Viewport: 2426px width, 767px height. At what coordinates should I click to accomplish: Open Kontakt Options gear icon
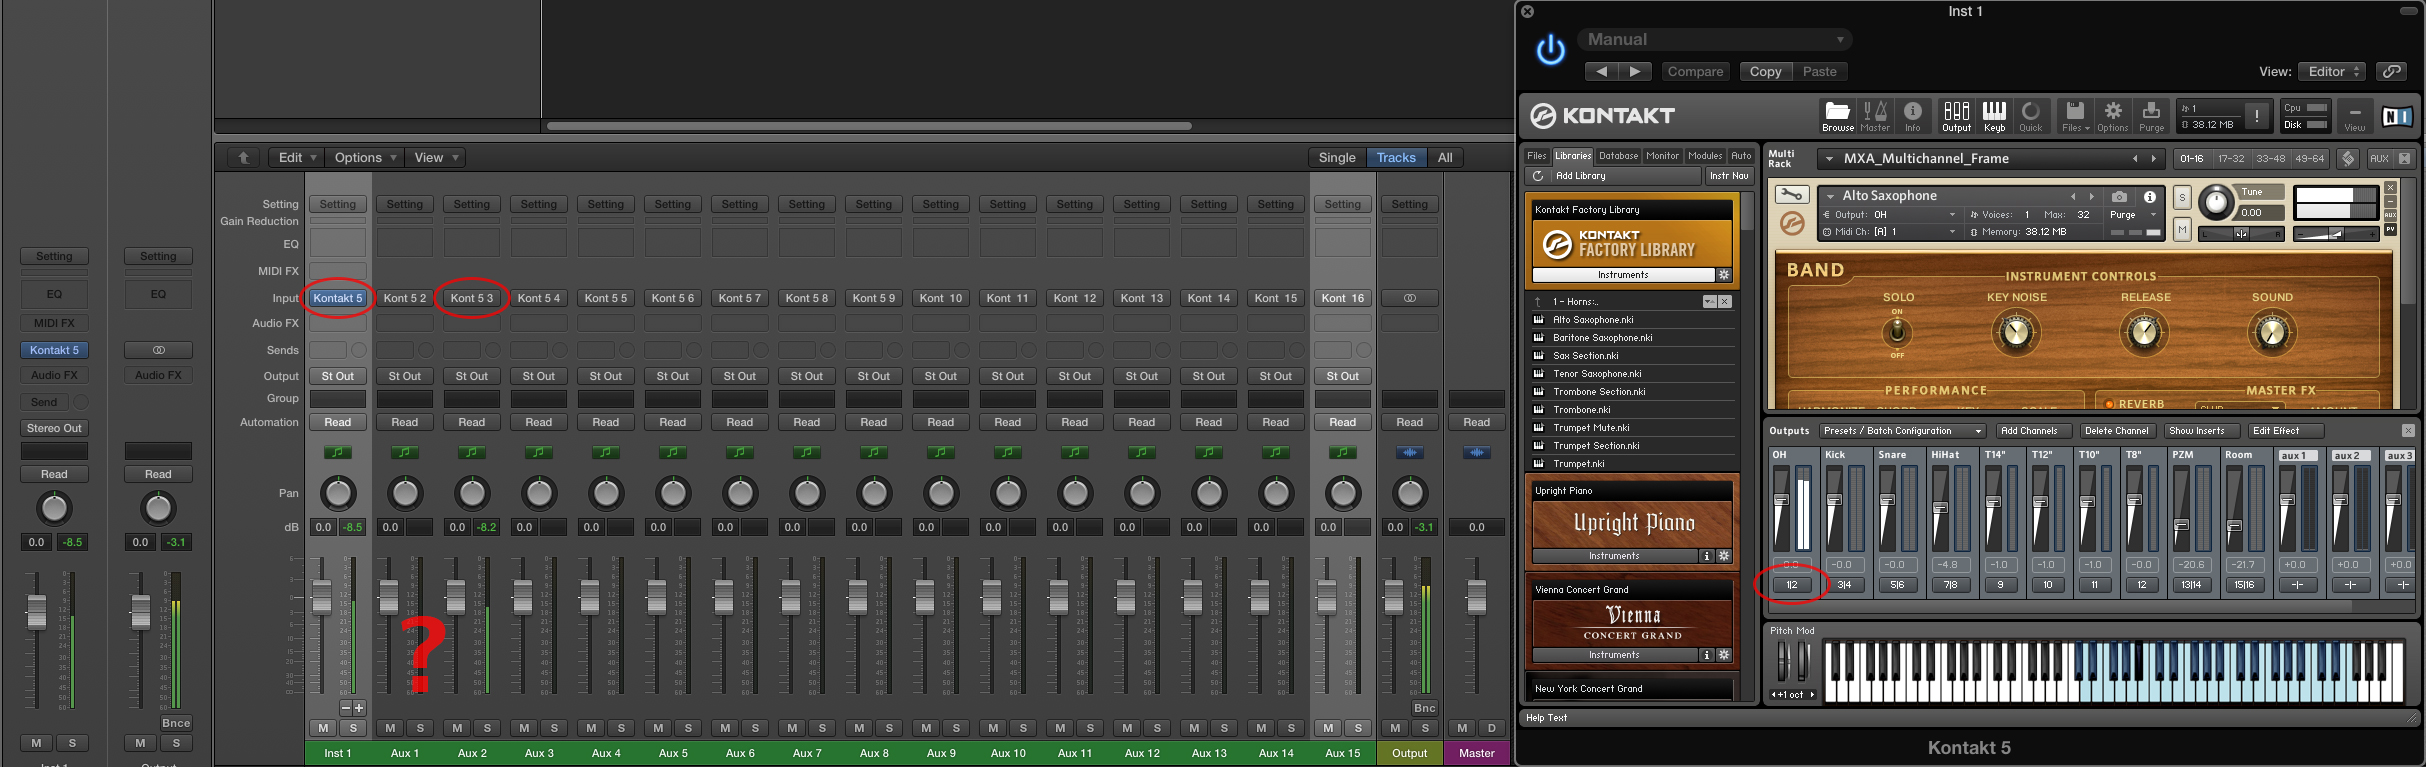point(2113,116)
